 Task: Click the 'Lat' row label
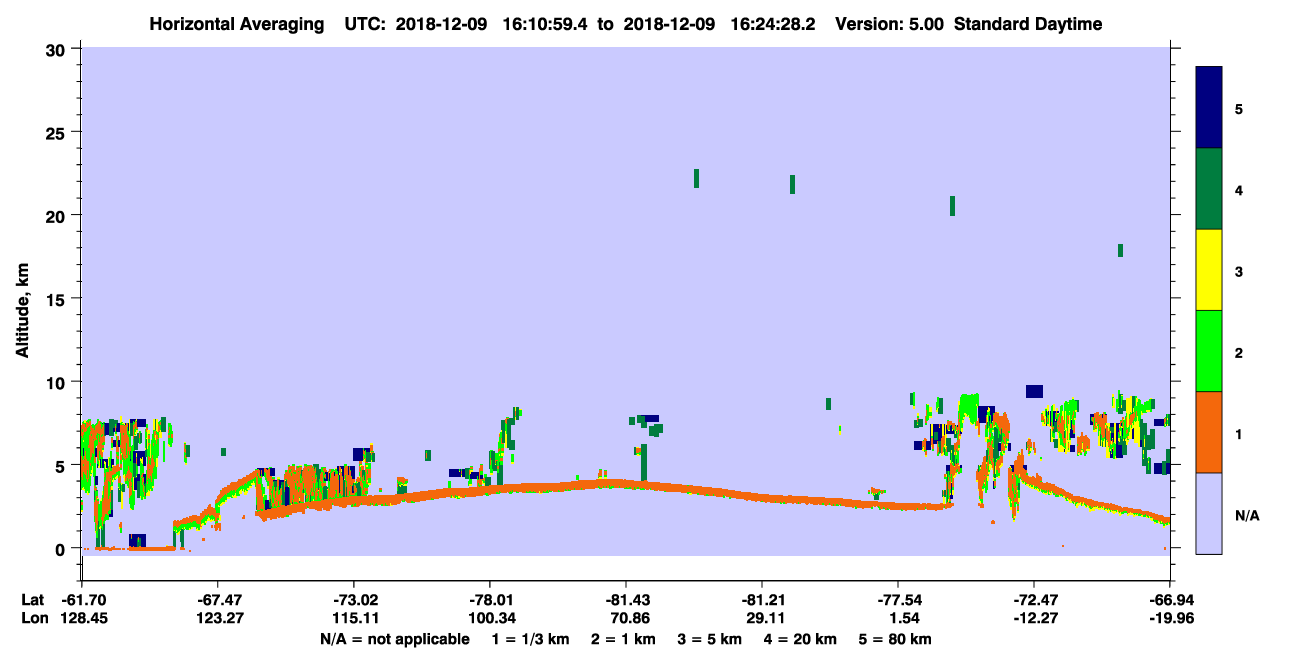33,600
